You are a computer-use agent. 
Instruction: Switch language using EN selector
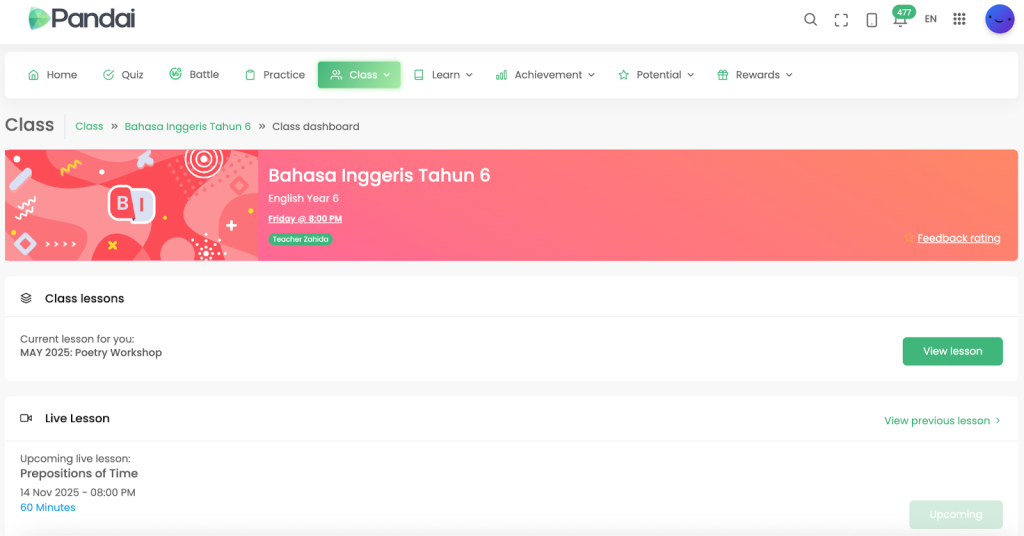click(x=930, y=19)
